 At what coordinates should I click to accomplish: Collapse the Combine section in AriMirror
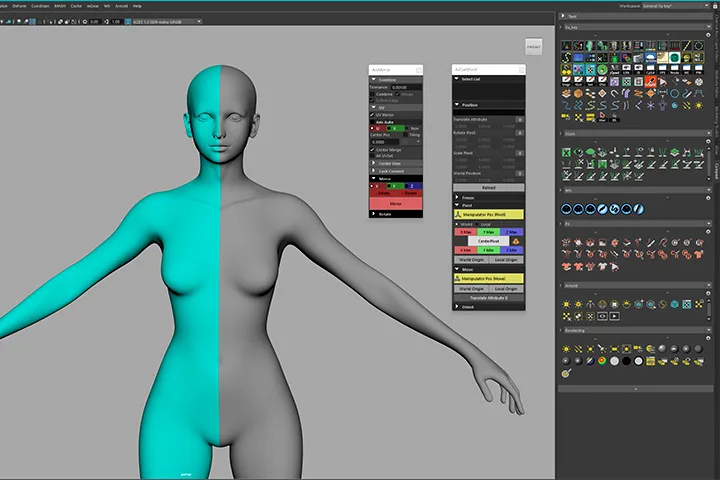pos(396,79)
